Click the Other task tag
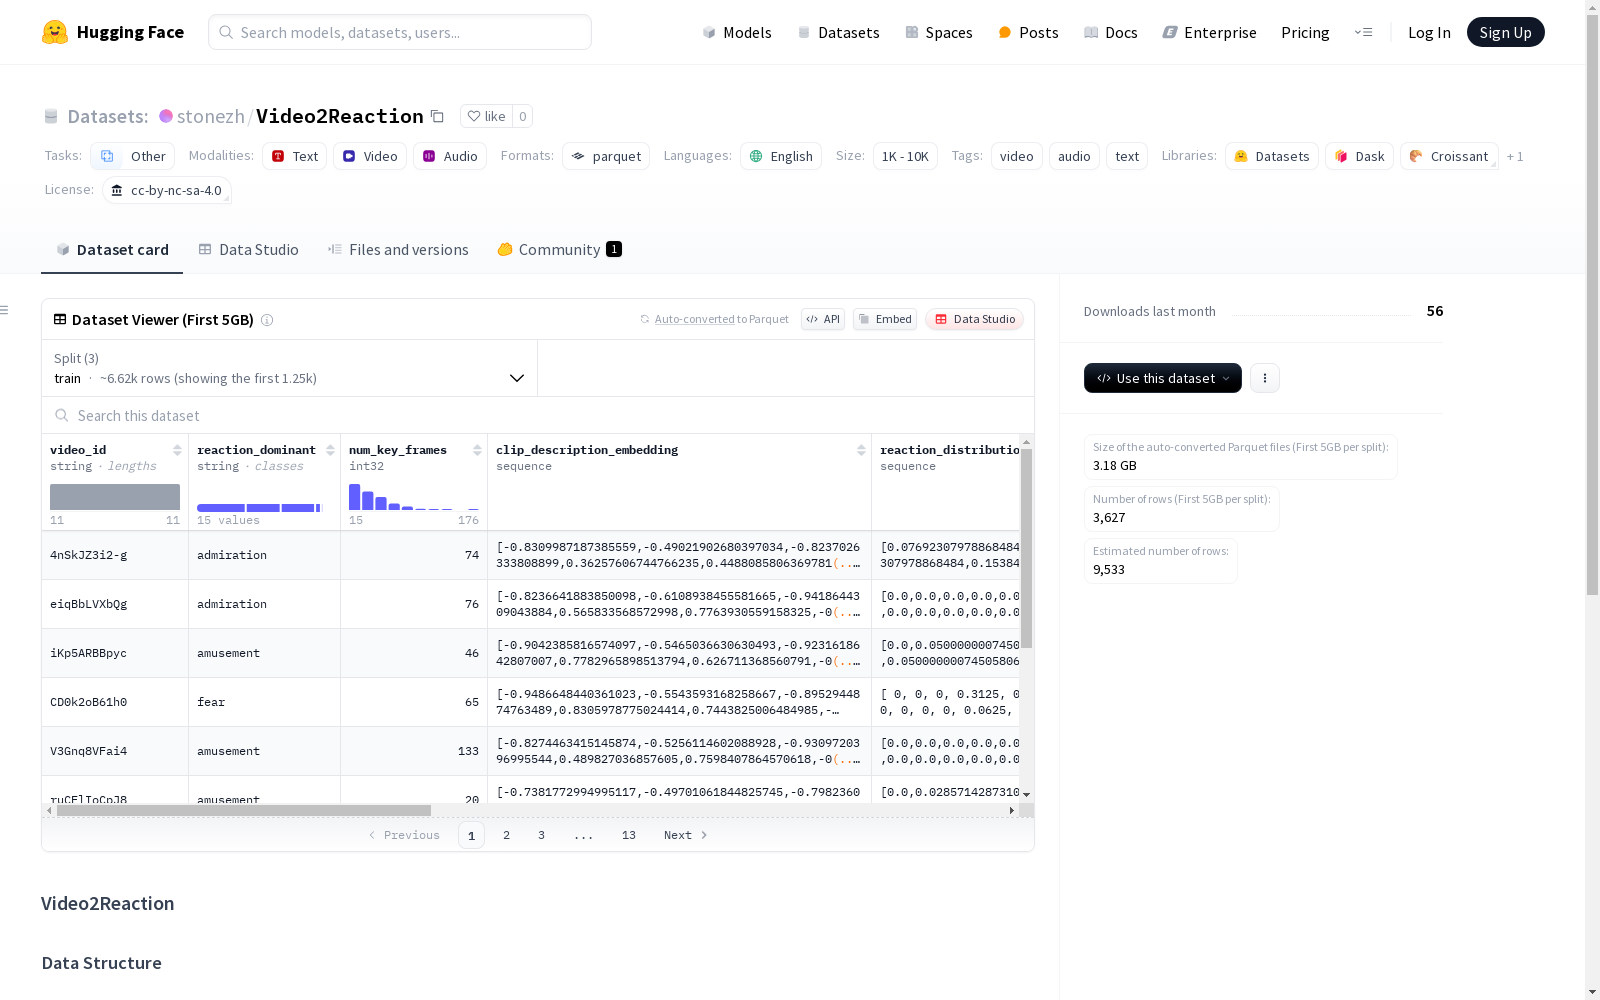This screenshot has height=1000, width=1600. 133,156
